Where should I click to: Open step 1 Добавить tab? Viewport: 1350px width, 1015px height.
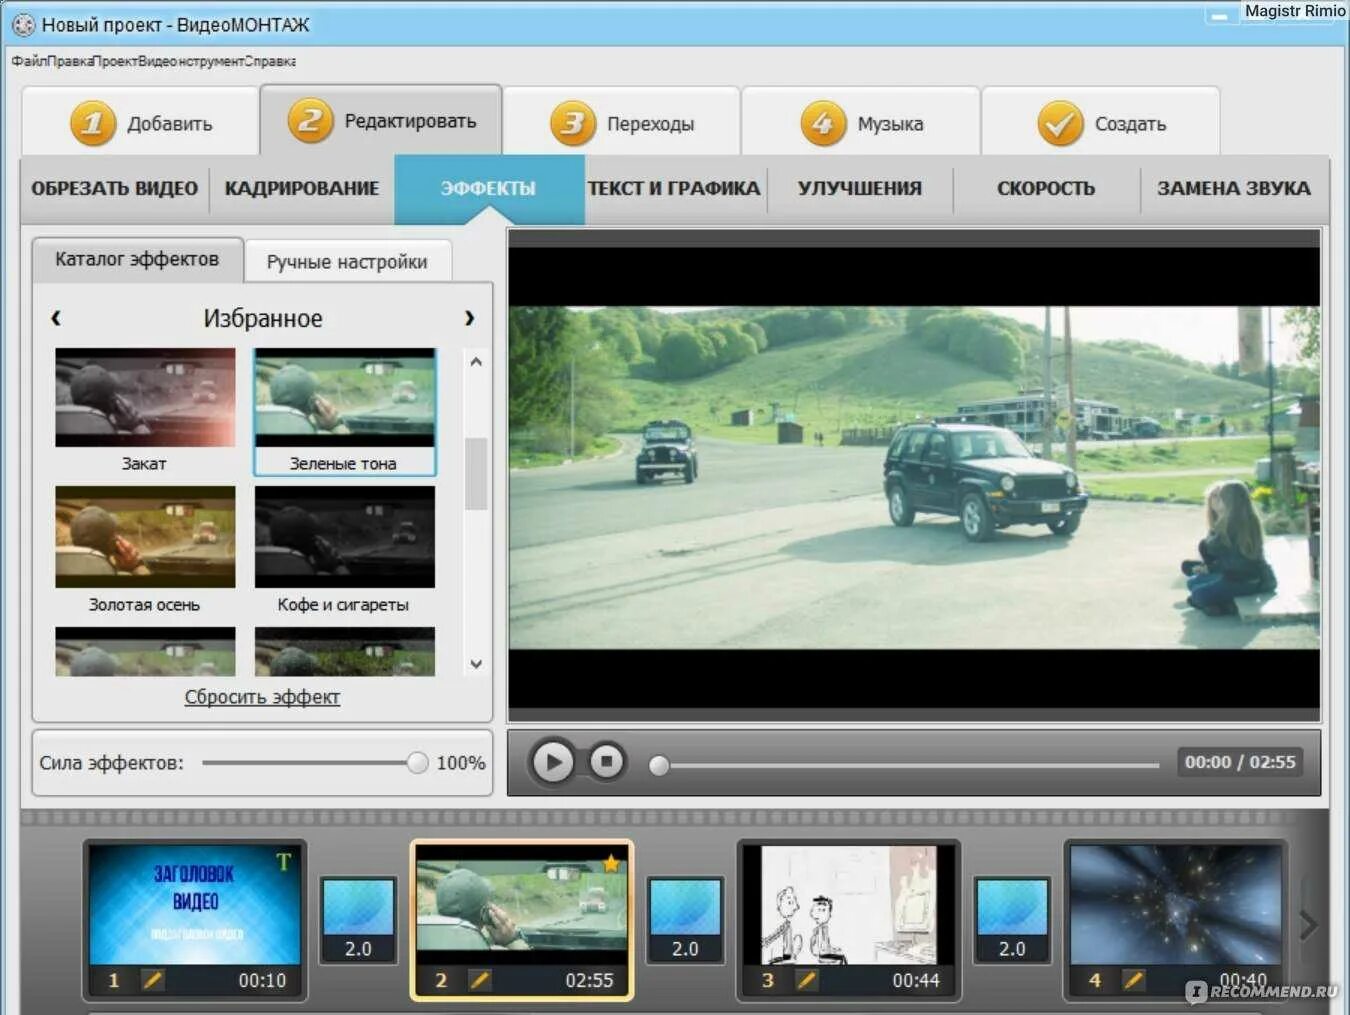[x=140, y=122]
